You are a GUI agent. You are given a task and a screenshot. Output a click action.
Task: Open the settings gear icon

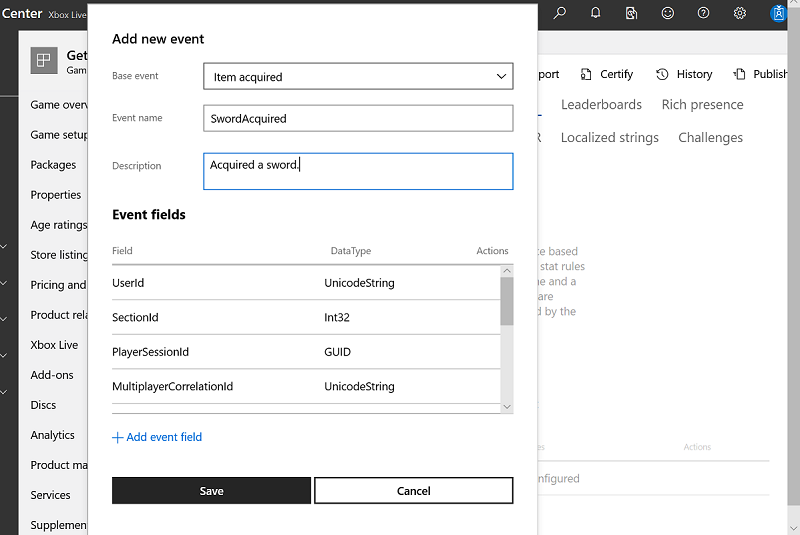click(740, 13)
